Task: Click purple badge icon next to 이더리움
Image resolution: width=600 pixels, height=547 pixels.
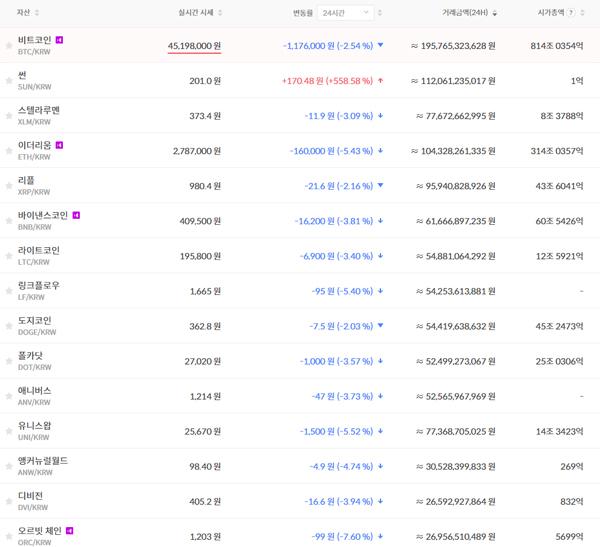Action: (59, 145)
